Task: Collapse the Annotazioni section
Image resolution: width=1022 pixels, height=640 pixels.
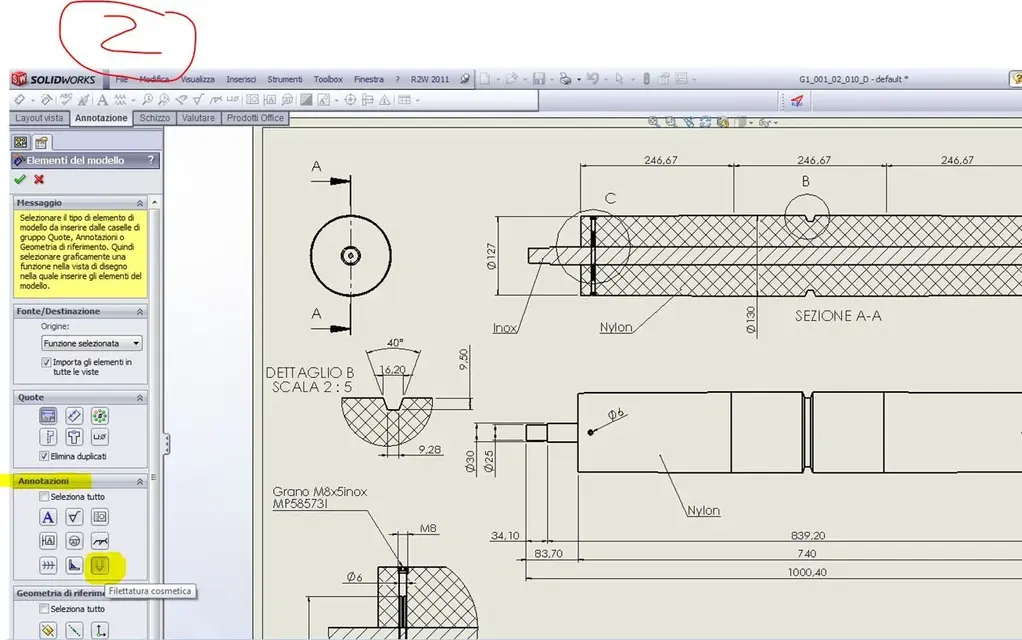Action: (139, 481)
